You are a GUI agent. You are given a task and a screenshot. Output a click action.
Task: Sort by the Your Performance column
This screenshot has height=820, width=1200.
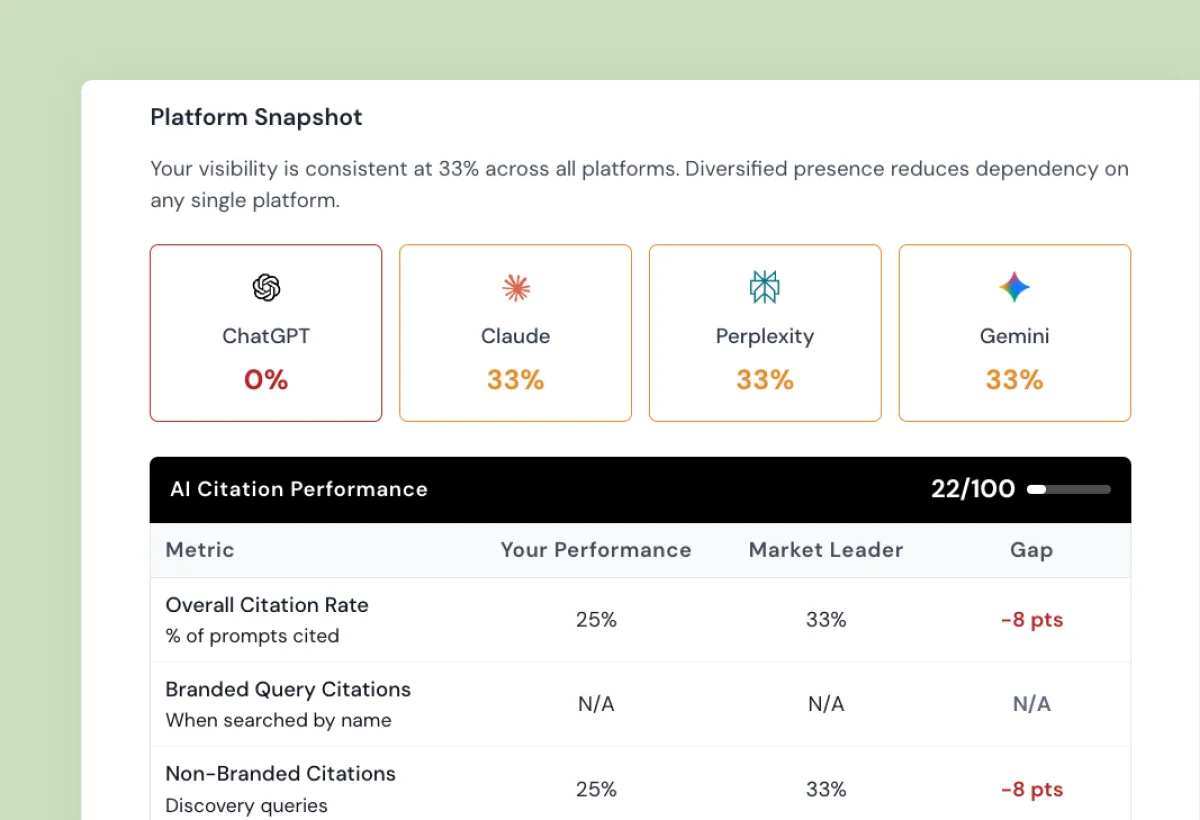(596, 550)
